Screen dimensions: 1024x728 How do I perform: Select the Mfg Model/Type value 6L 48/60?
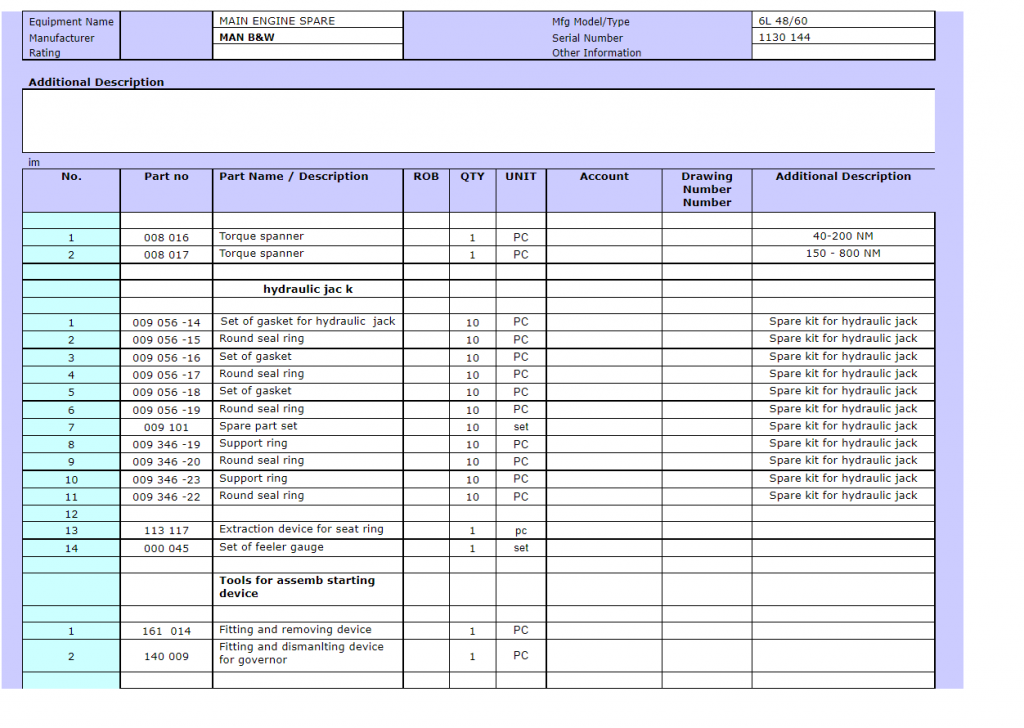[x=842, y=20]
